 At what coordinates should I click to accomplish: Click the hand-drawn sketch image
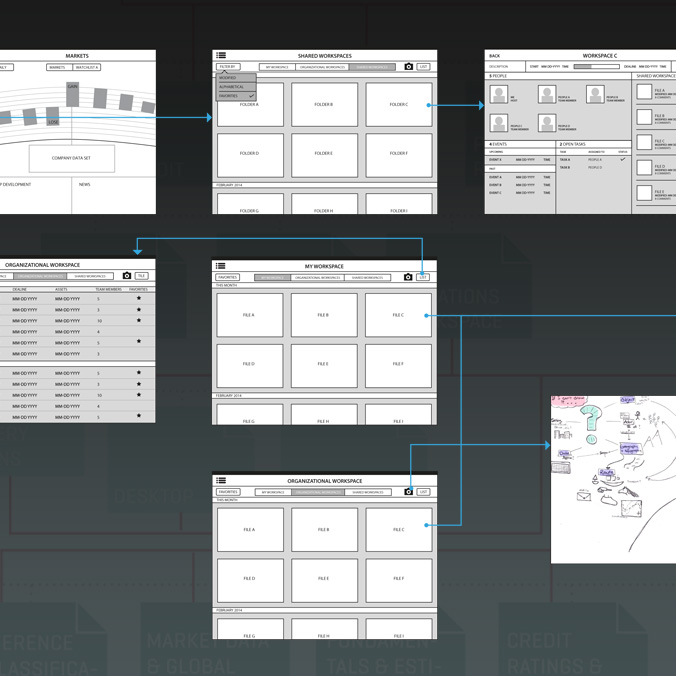point(613,479)
